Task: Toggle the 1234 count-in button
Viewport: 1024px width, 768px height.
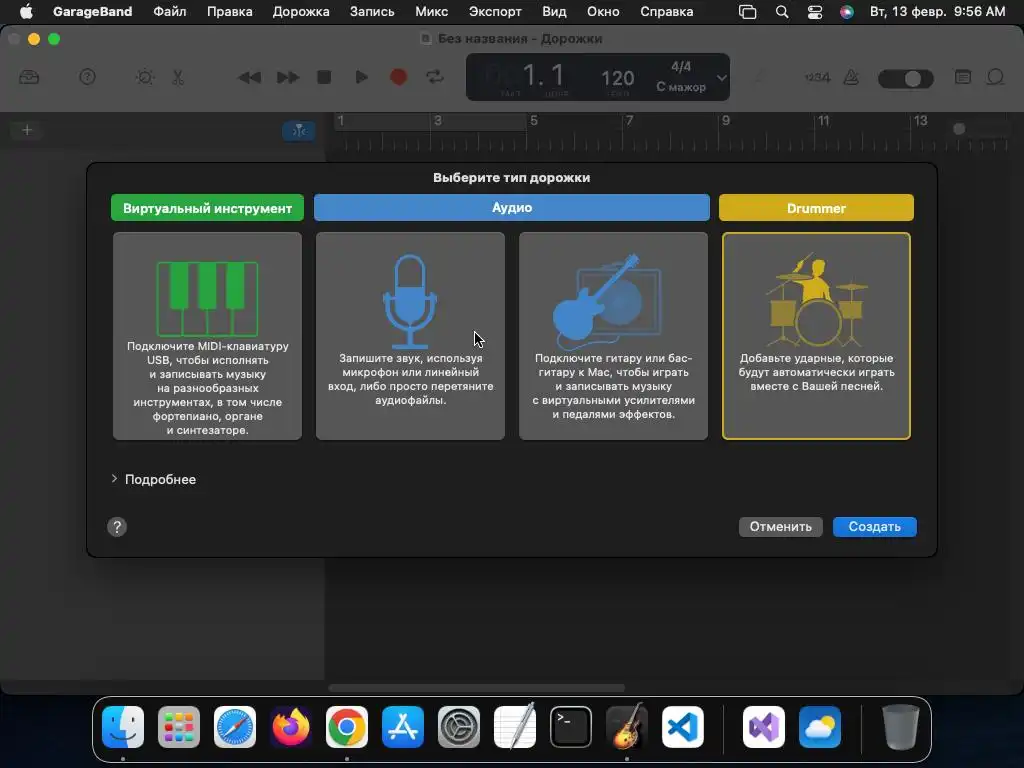Action: [x=817, y=78]
